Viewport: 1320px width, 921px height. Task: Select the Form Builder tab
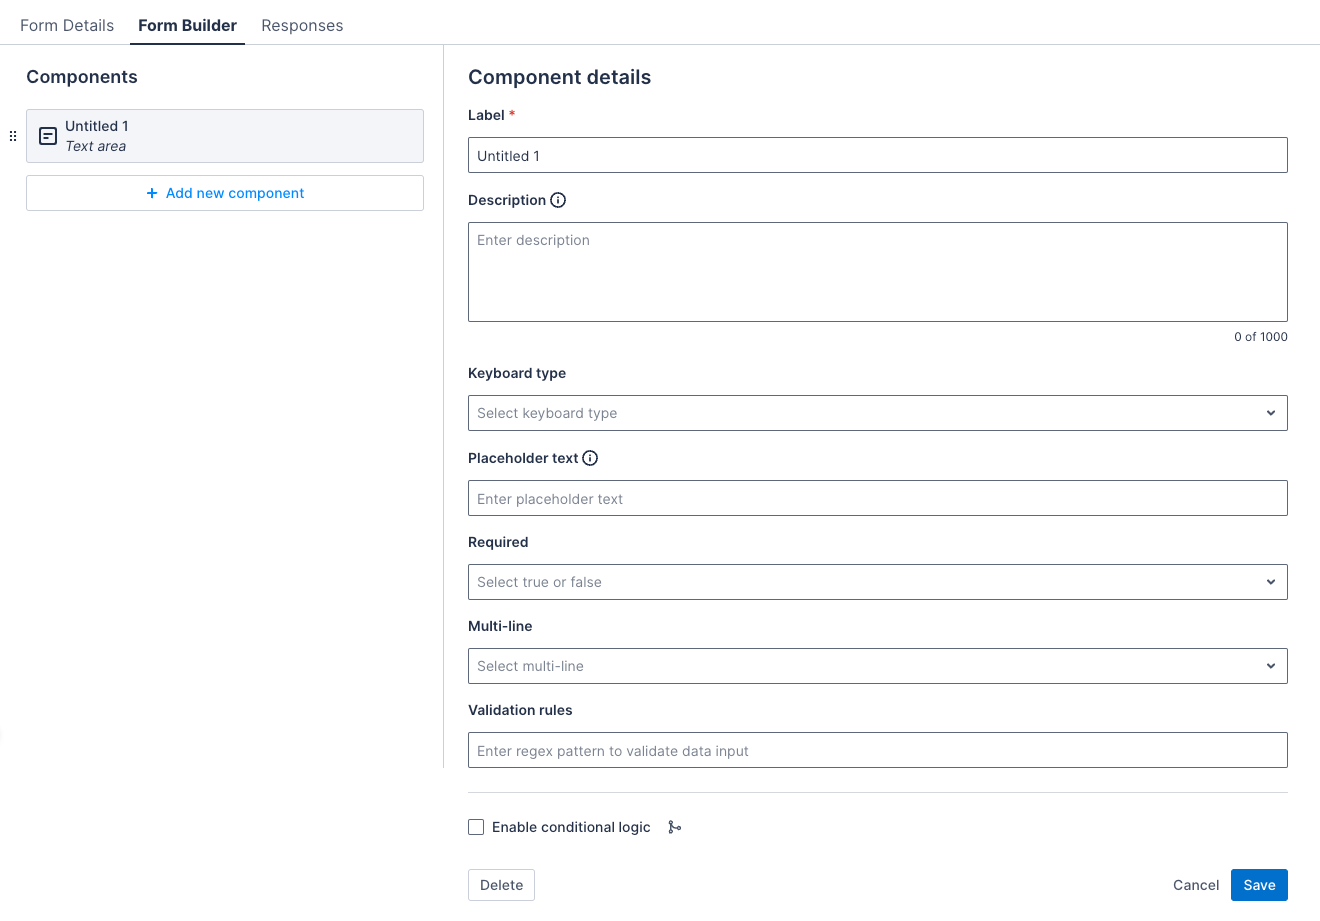(187, 25)
